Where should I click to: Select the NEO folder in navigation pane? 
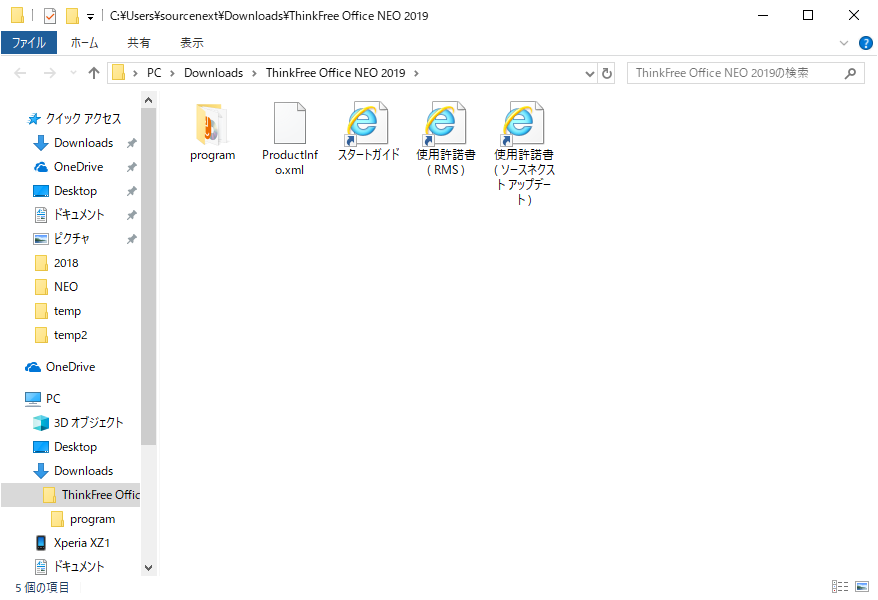point(66,287)
